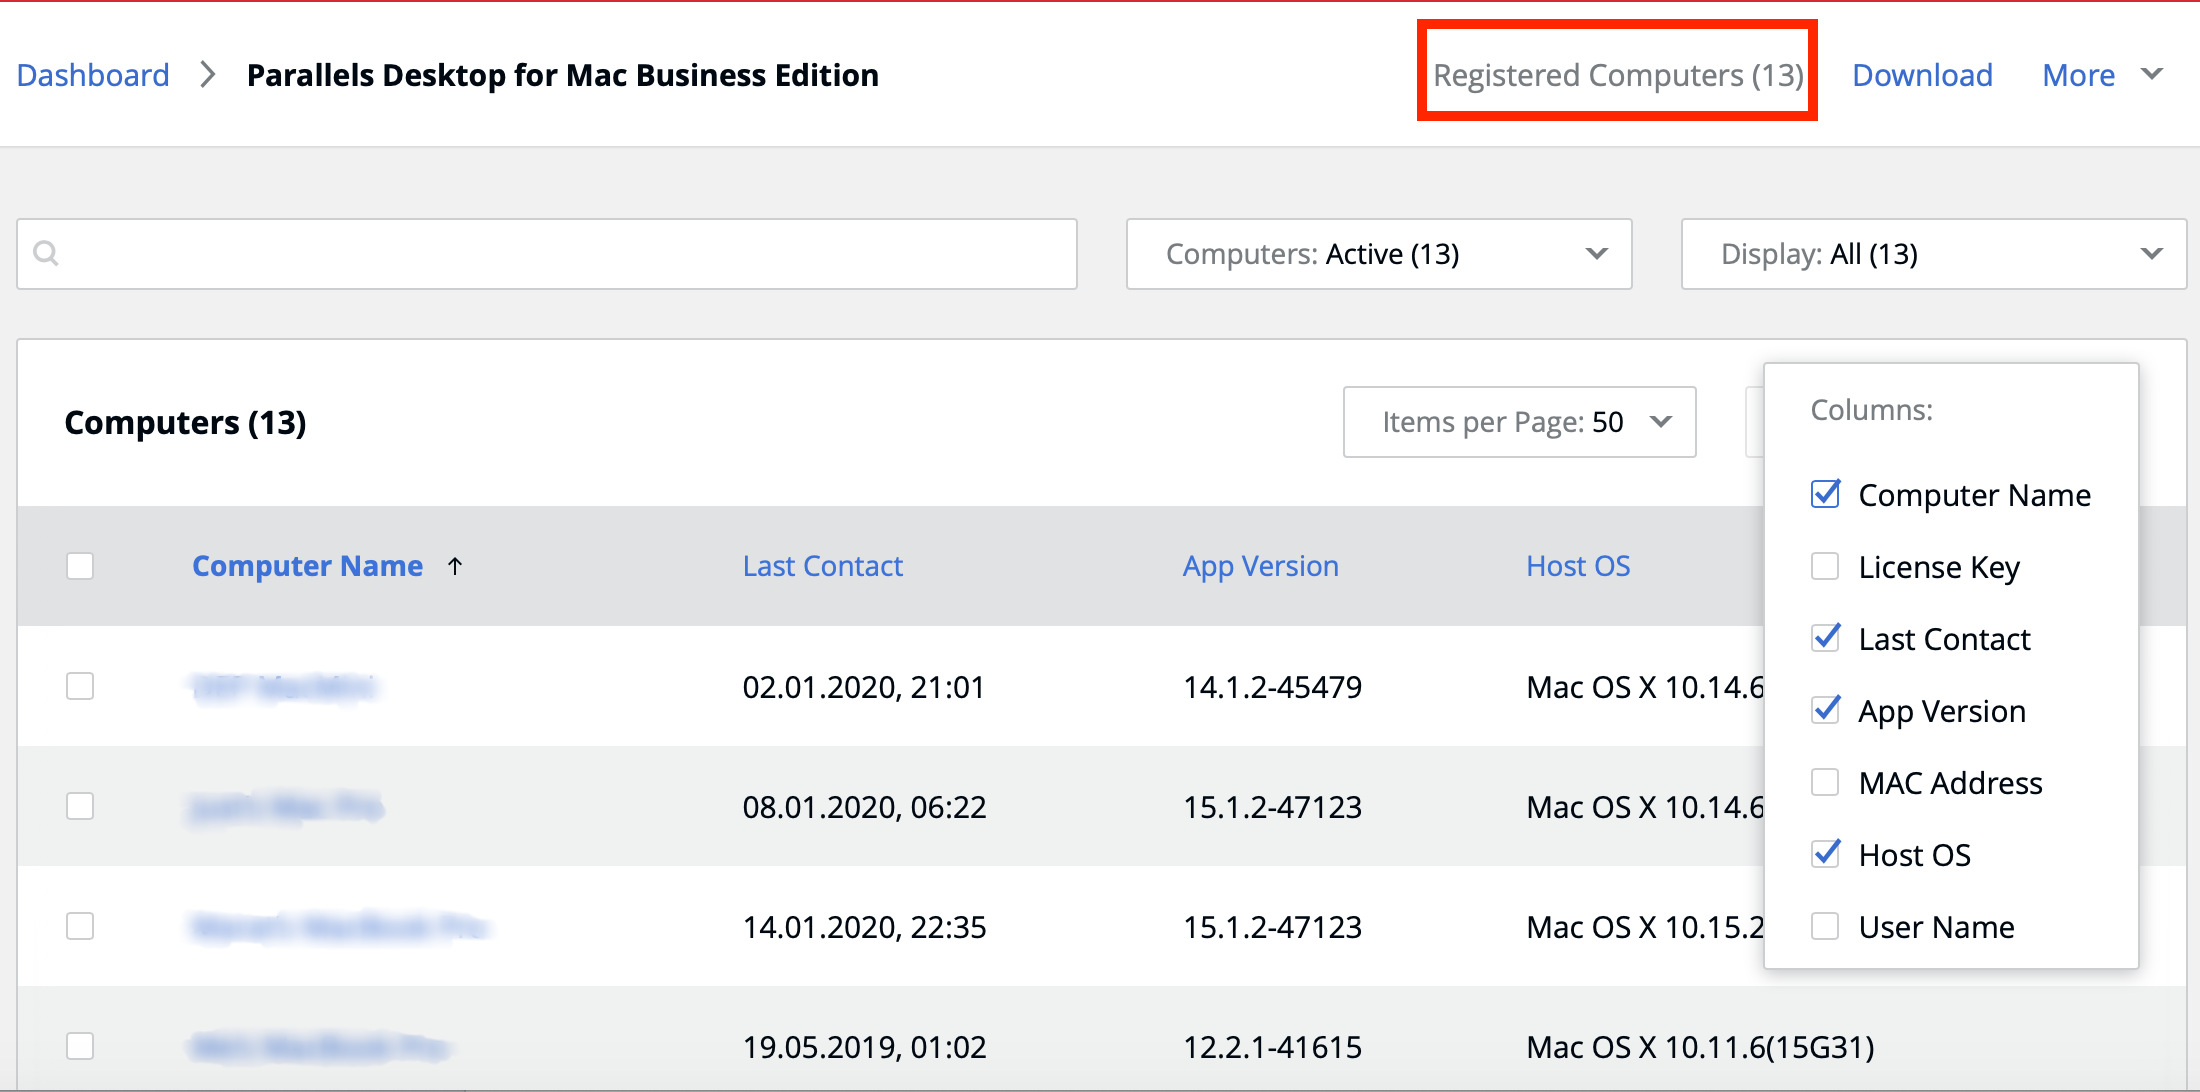
Task: Go to the Dashboard link
Action: (x=93, y=75)
